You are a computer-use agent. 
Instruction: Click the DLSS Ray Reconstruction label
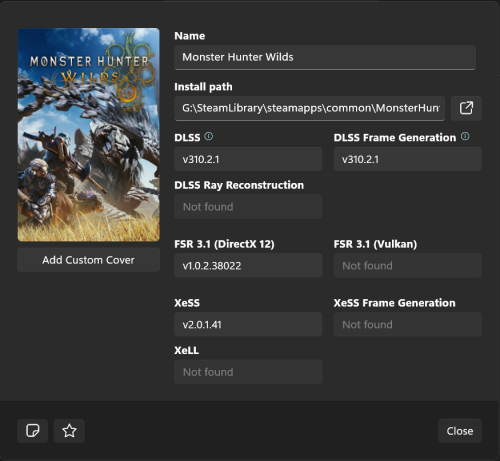(239, 185)
